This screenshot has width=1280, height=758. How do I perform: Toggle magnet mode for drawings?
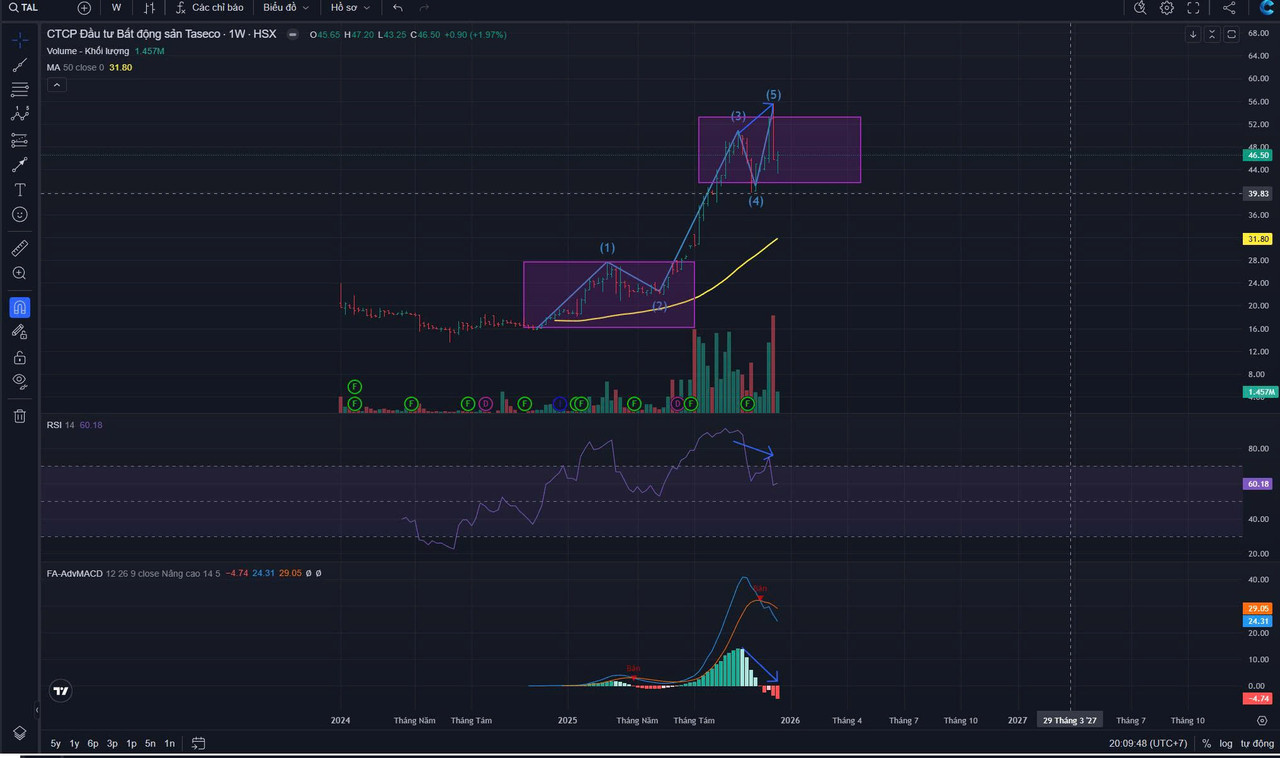(x=19, y=307)
